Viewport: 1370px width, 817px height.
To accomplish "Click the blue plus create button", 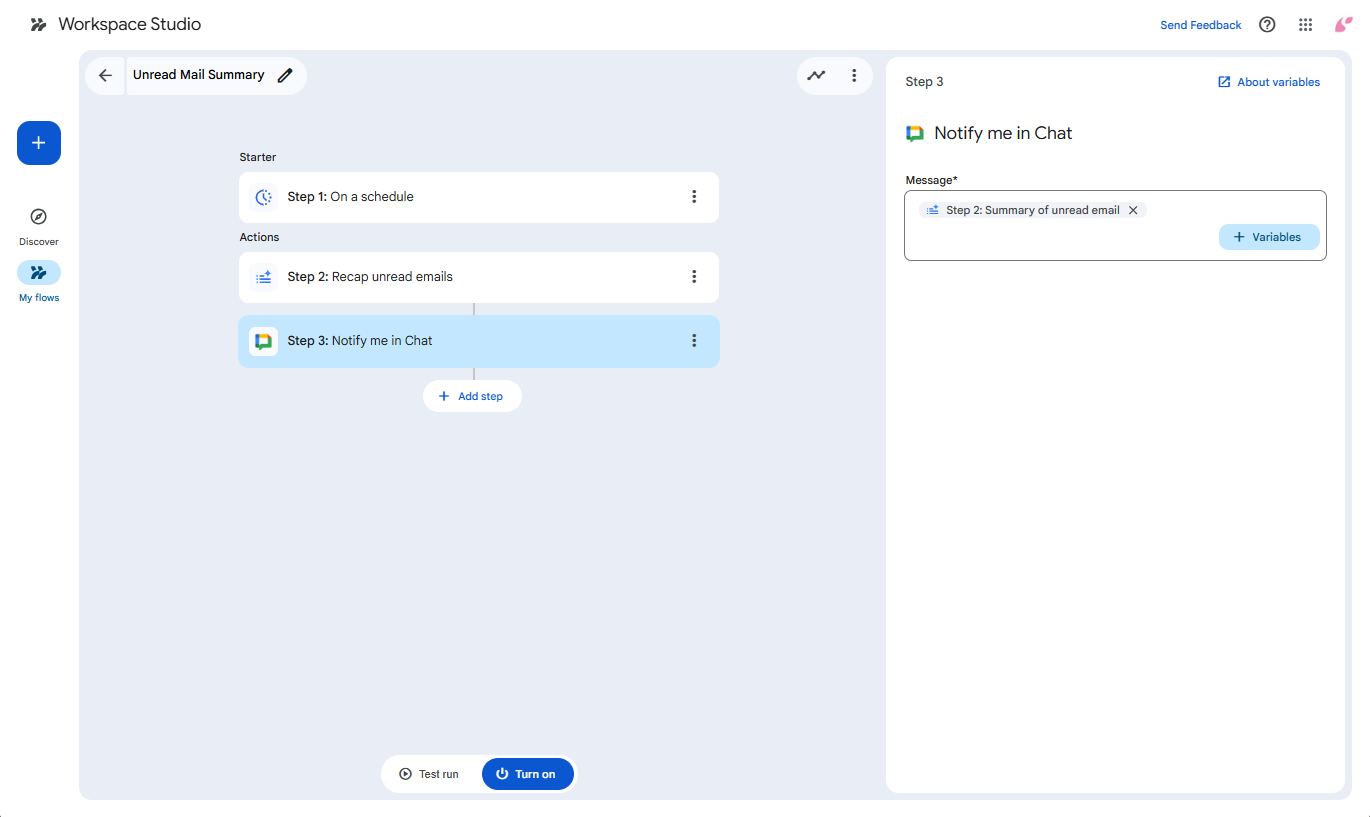I will tap(39, 143).
